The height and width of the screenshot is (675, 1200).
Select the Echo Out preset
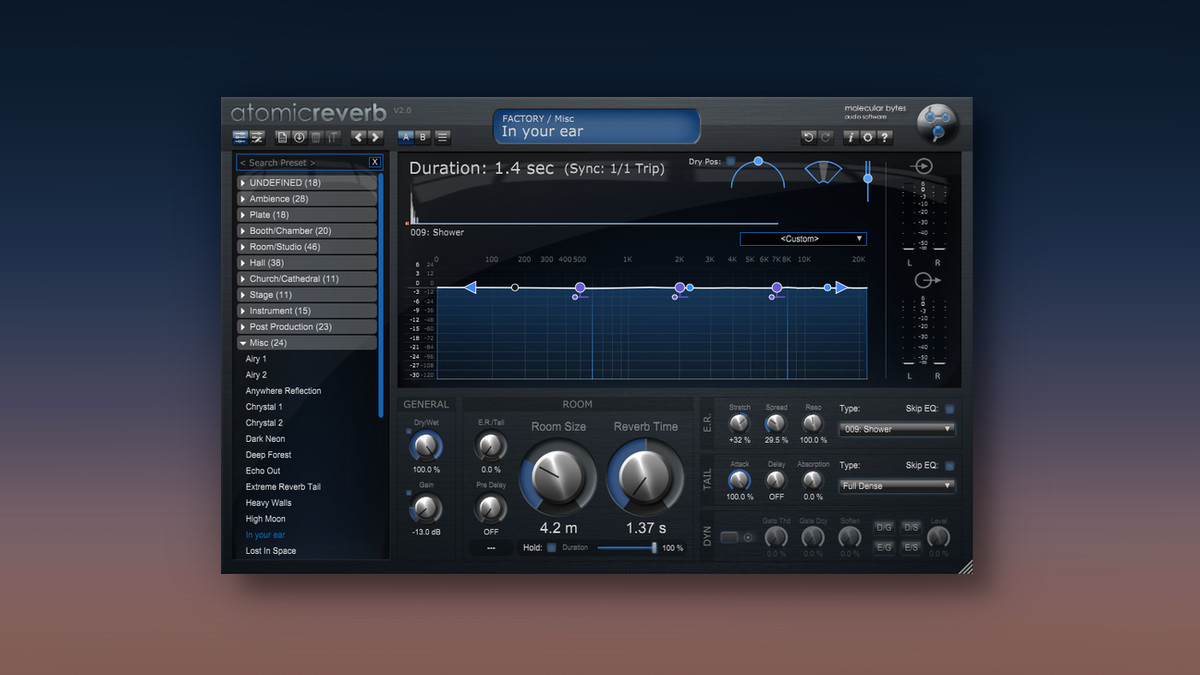point(263,471)
